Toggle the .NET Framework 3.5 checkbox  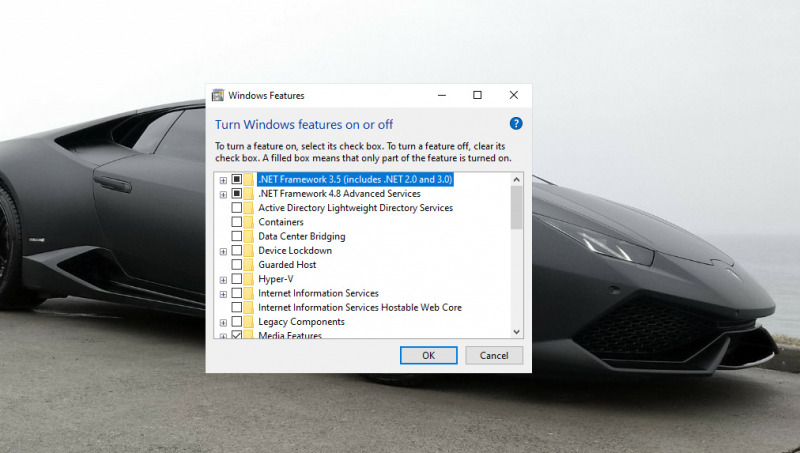pyautogui.click(x=236, y=179)
